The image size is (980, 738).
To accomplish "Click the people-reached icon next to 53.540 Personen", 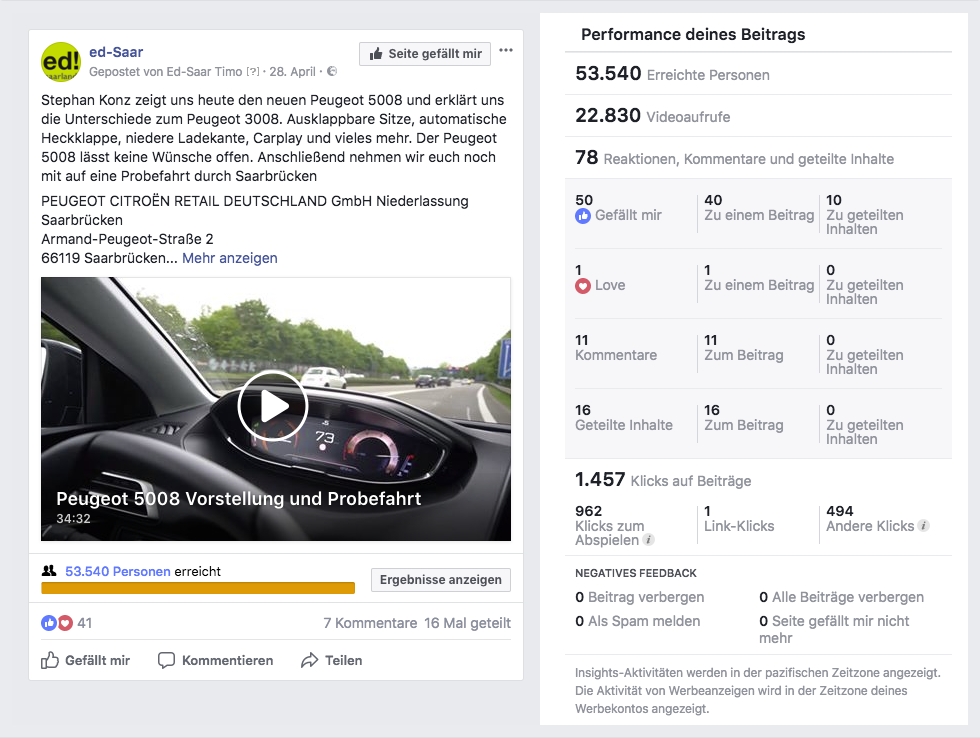I will tap(49, 571).
